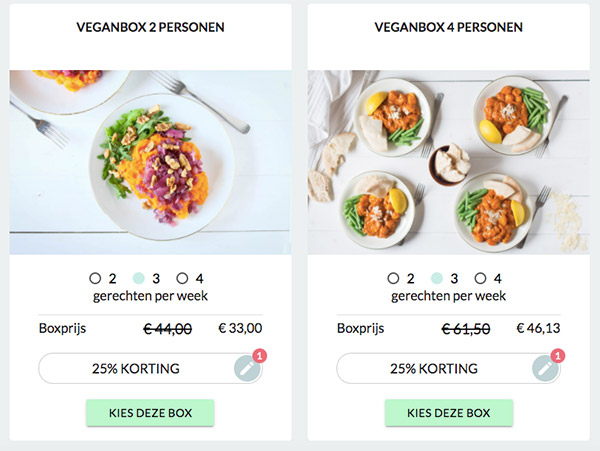The height and width of the screenshot is (451, 600).
Task: Select 2 gerechten for Veganbox 2 personen
Action: pos(96,279)
